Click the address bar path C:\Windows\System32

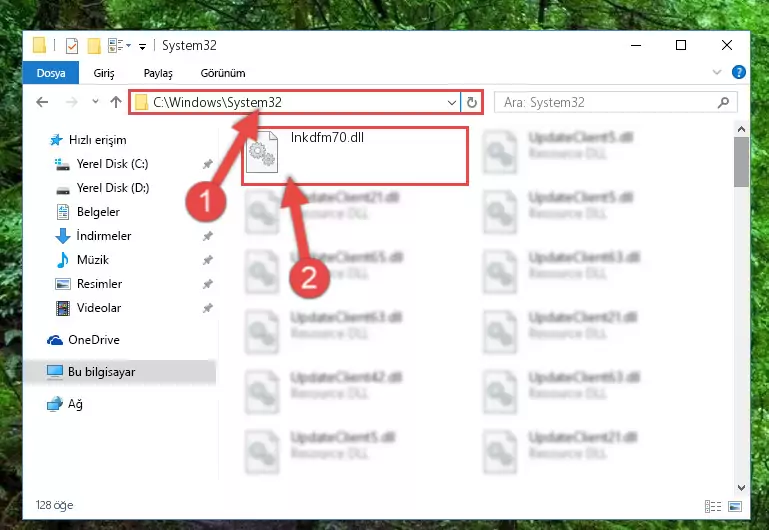(x=217, y=102)
